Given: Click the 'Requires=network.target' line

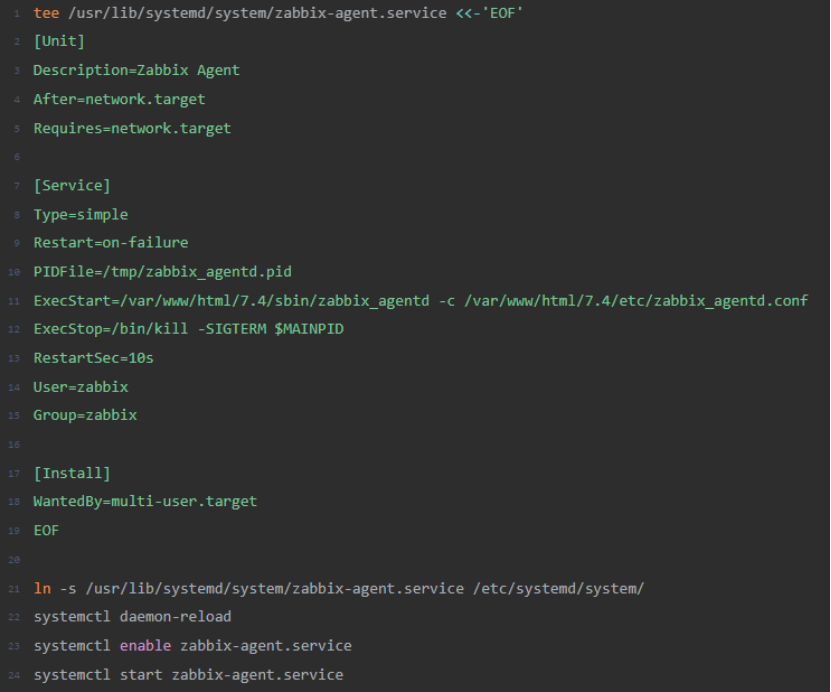Looking at the screenshot, I should [x=131, y=128].
